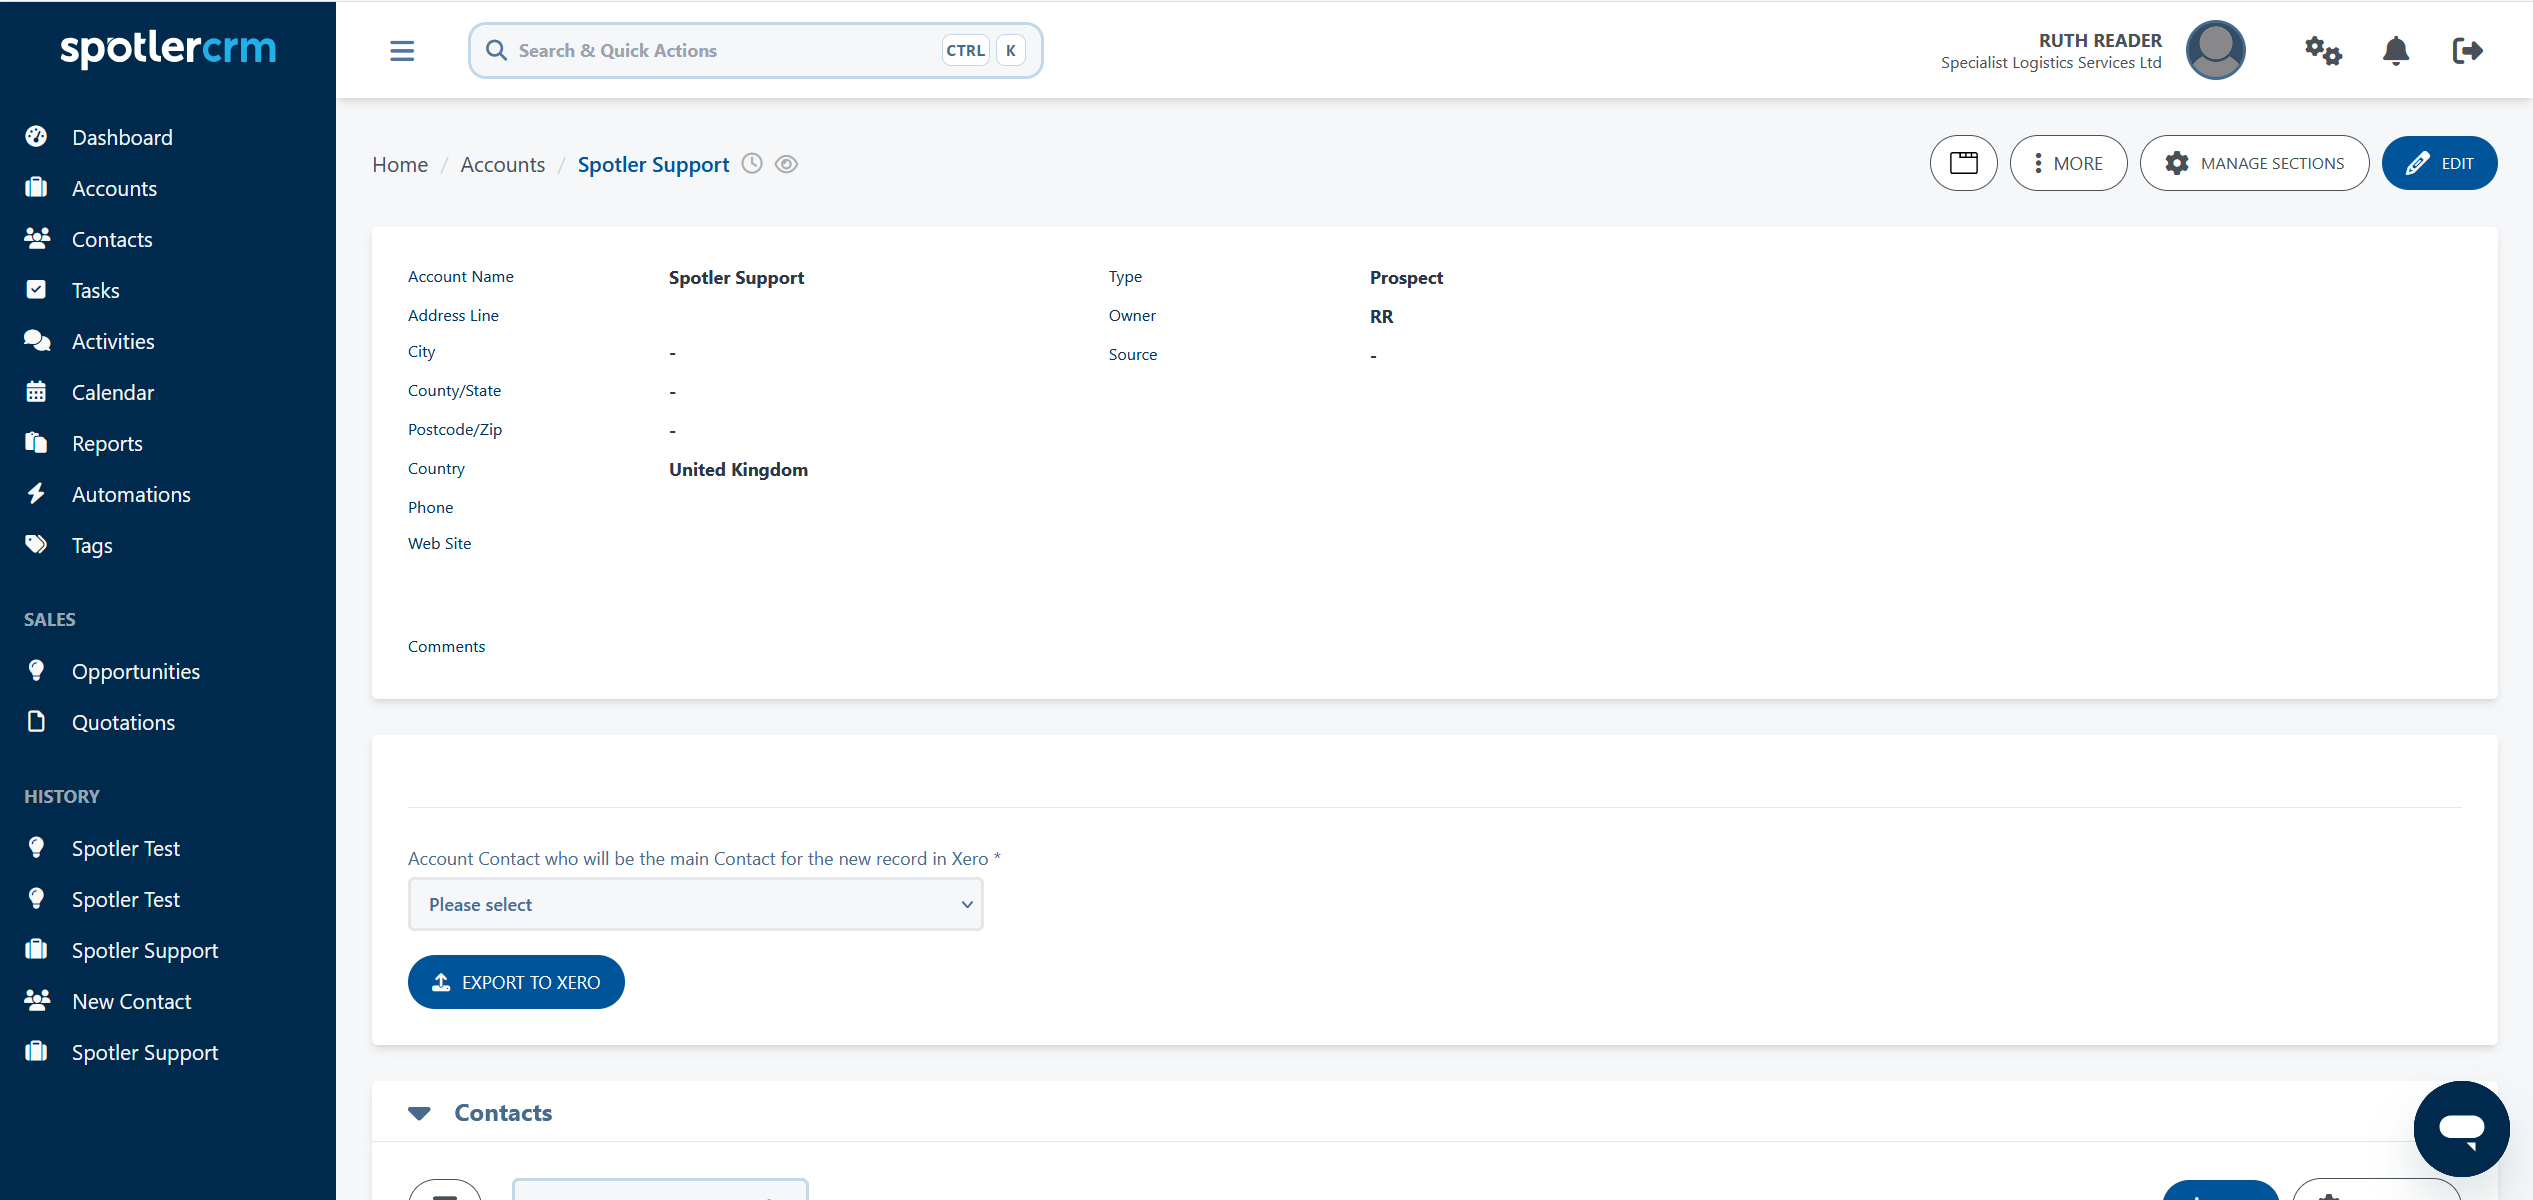Click the Reports documents icon
This screenshot has width=2533, height=1200.
[x=36, y=442]
